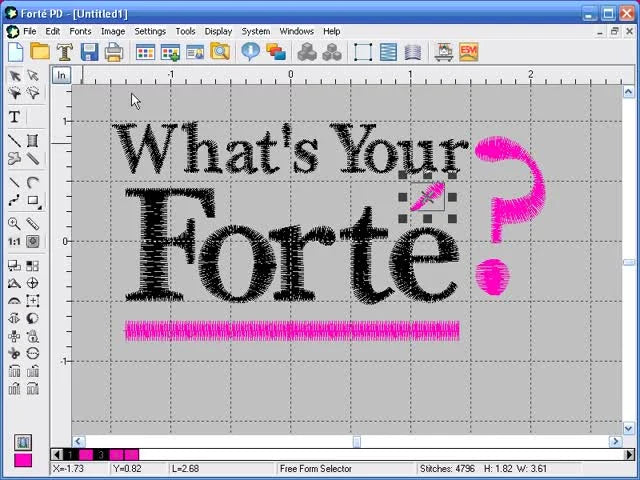This screenshot has width=640, height=480.
Task: Open the Image menu
Action: pos(113,31)
